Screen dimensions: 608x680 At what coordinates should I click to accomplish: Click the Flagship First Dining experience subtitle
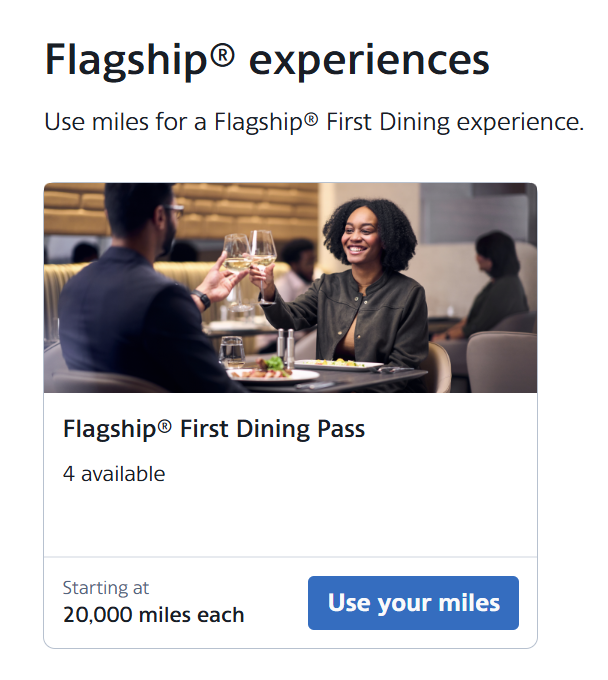(314, 122)
